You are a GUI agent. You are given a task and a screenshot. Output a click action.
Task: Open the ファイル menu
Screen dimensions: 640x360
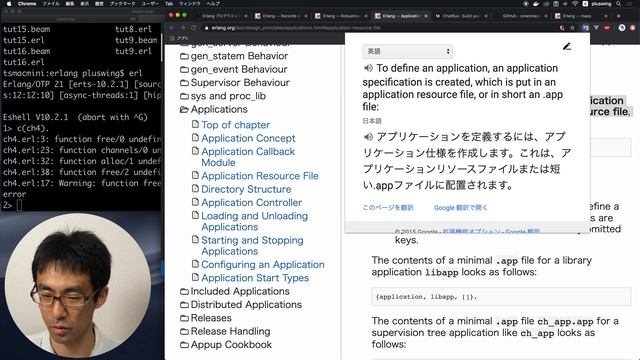(x=51, y=4)
